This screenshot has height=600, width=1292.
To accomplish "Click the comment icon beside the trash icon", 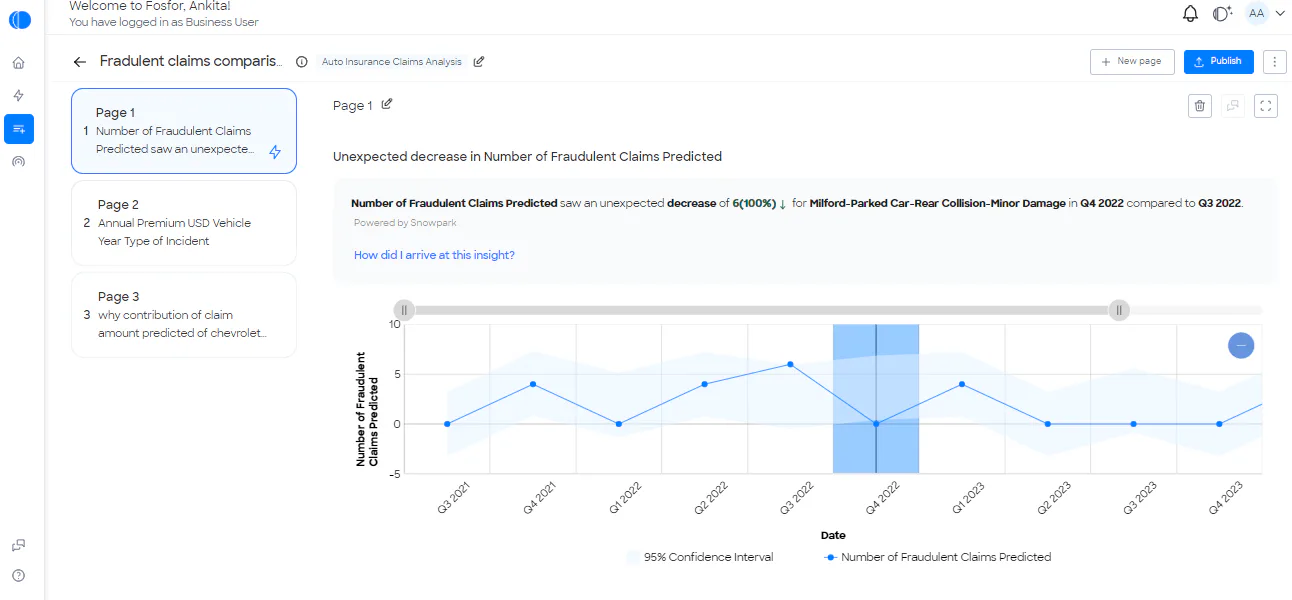I will point(1233,105).
